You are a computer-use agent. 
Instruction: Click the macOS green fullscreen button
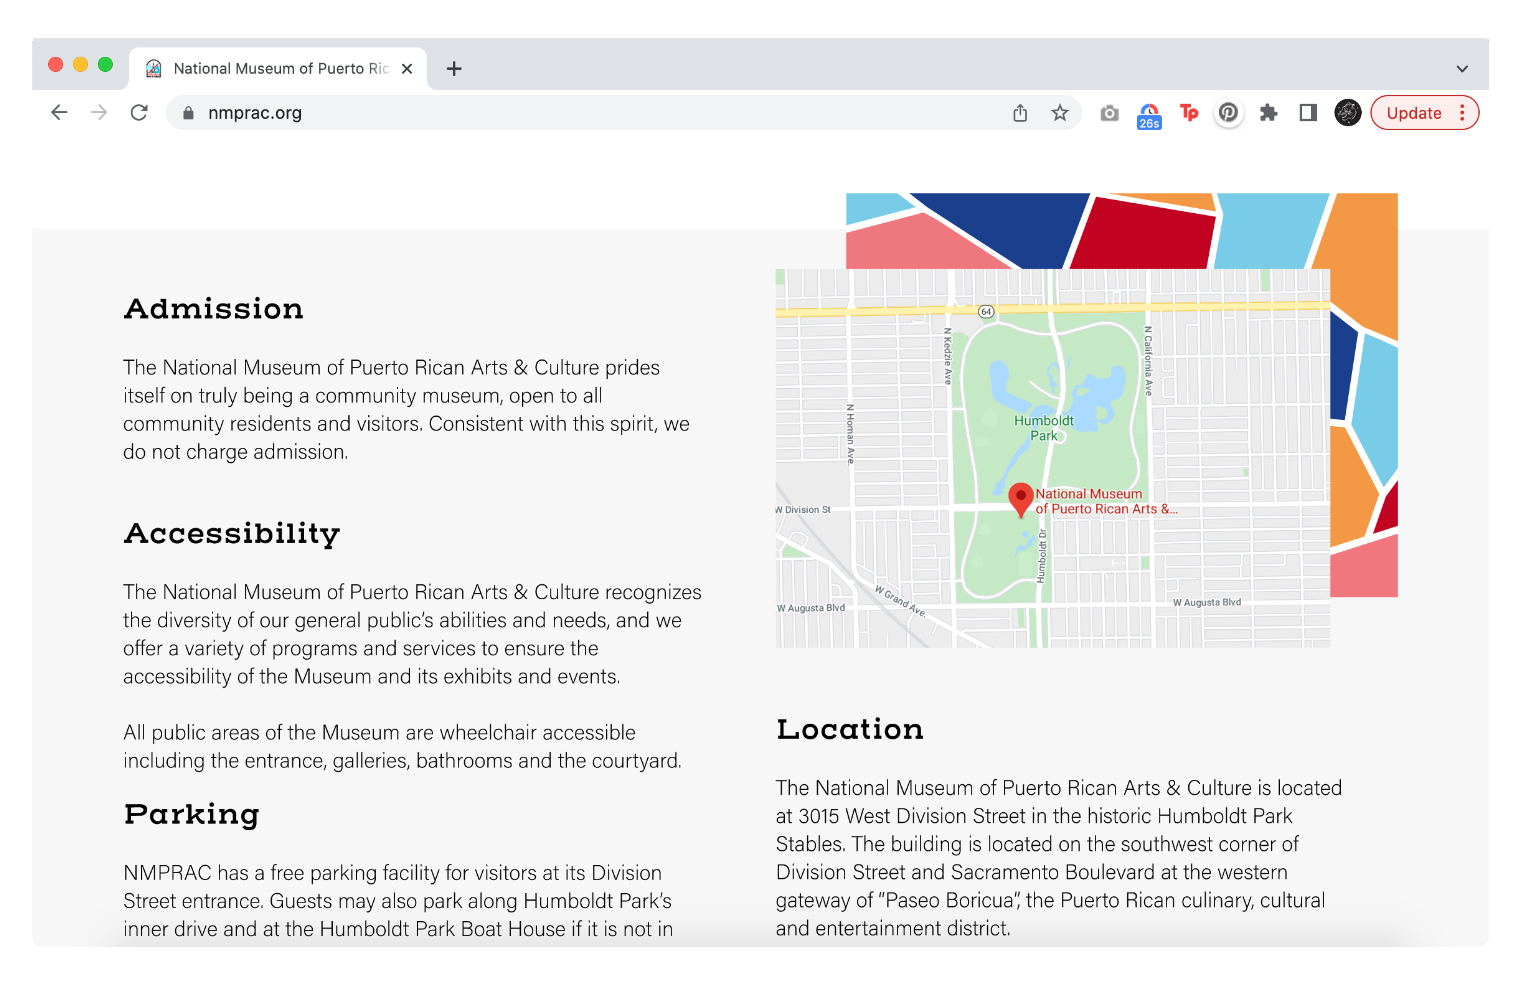(105, 65)
